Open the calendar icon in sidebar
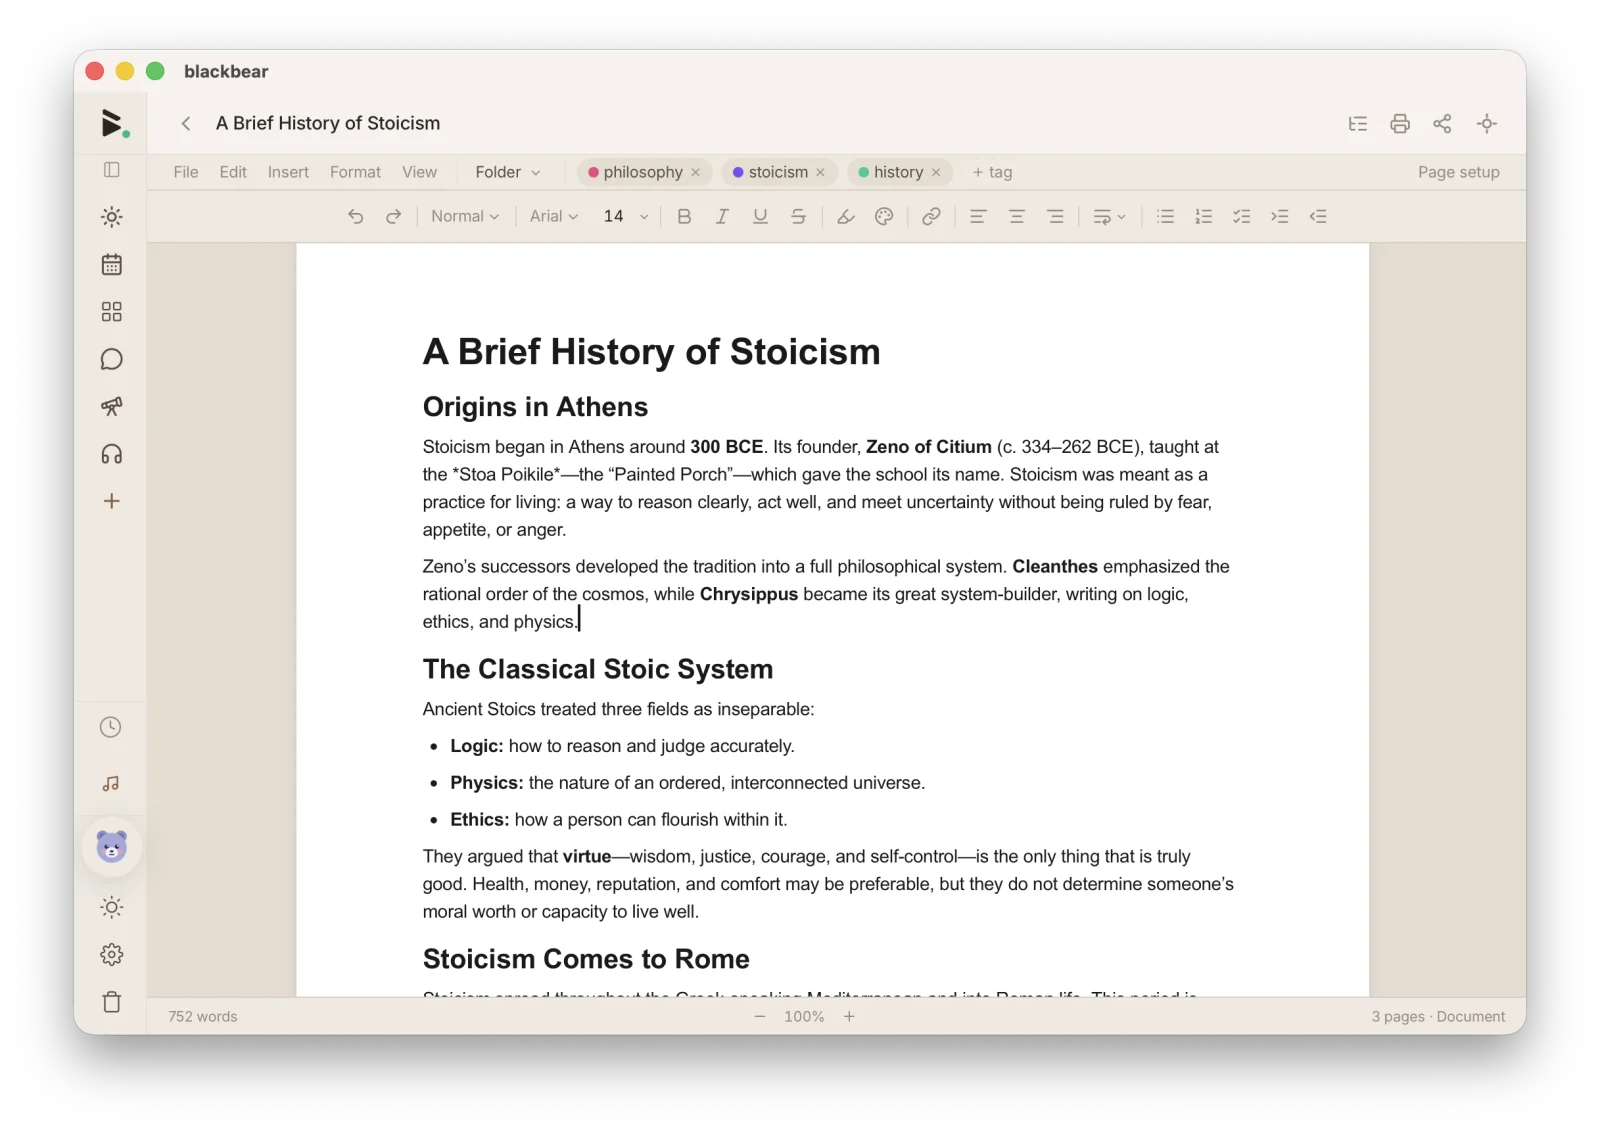 click(x=112, y=265)
